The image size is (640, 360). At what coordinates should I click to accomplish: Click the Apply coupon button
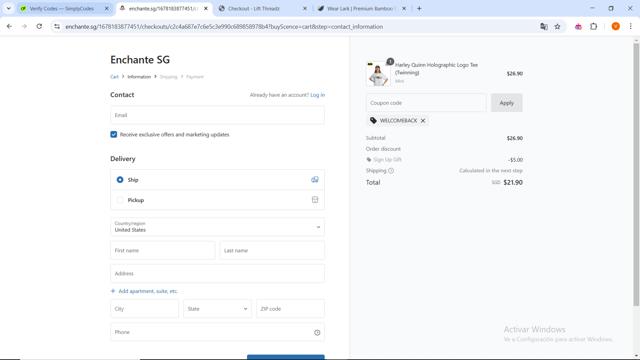pyautogui.click(x=507, y=103)
